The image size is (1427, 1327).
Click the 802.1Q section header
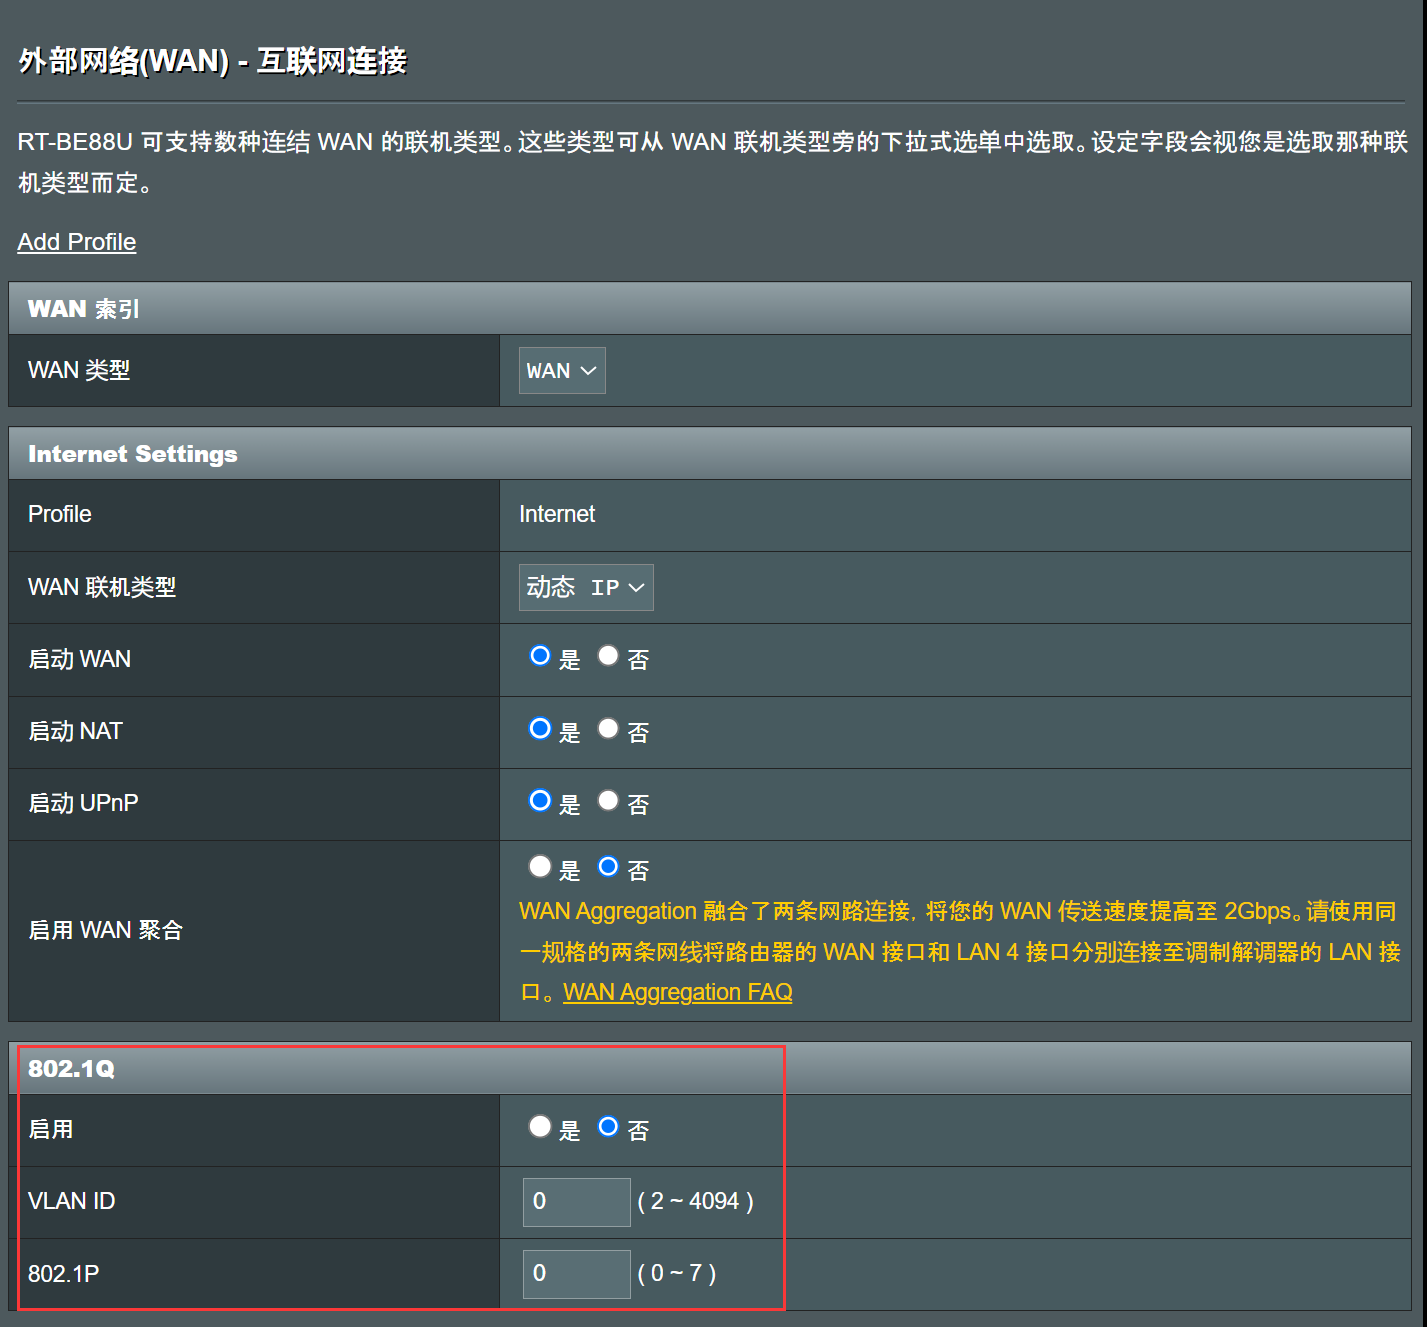pyautogui.click(x=71, y=1069)
